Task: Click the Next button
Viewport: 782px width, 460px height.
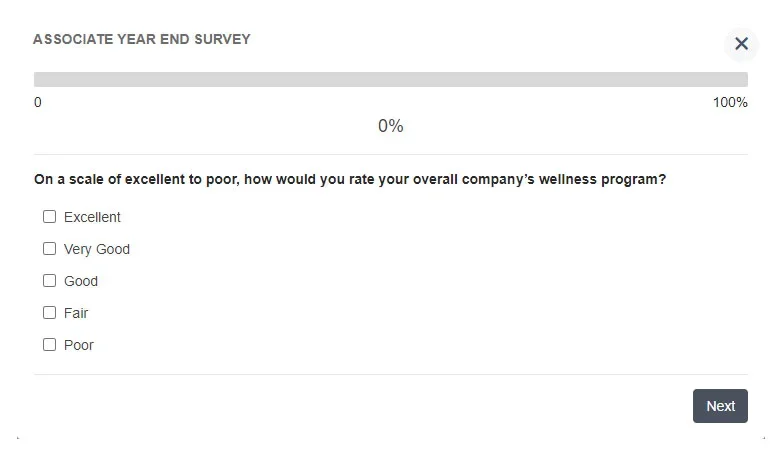Action: click(x=720, y=406)
